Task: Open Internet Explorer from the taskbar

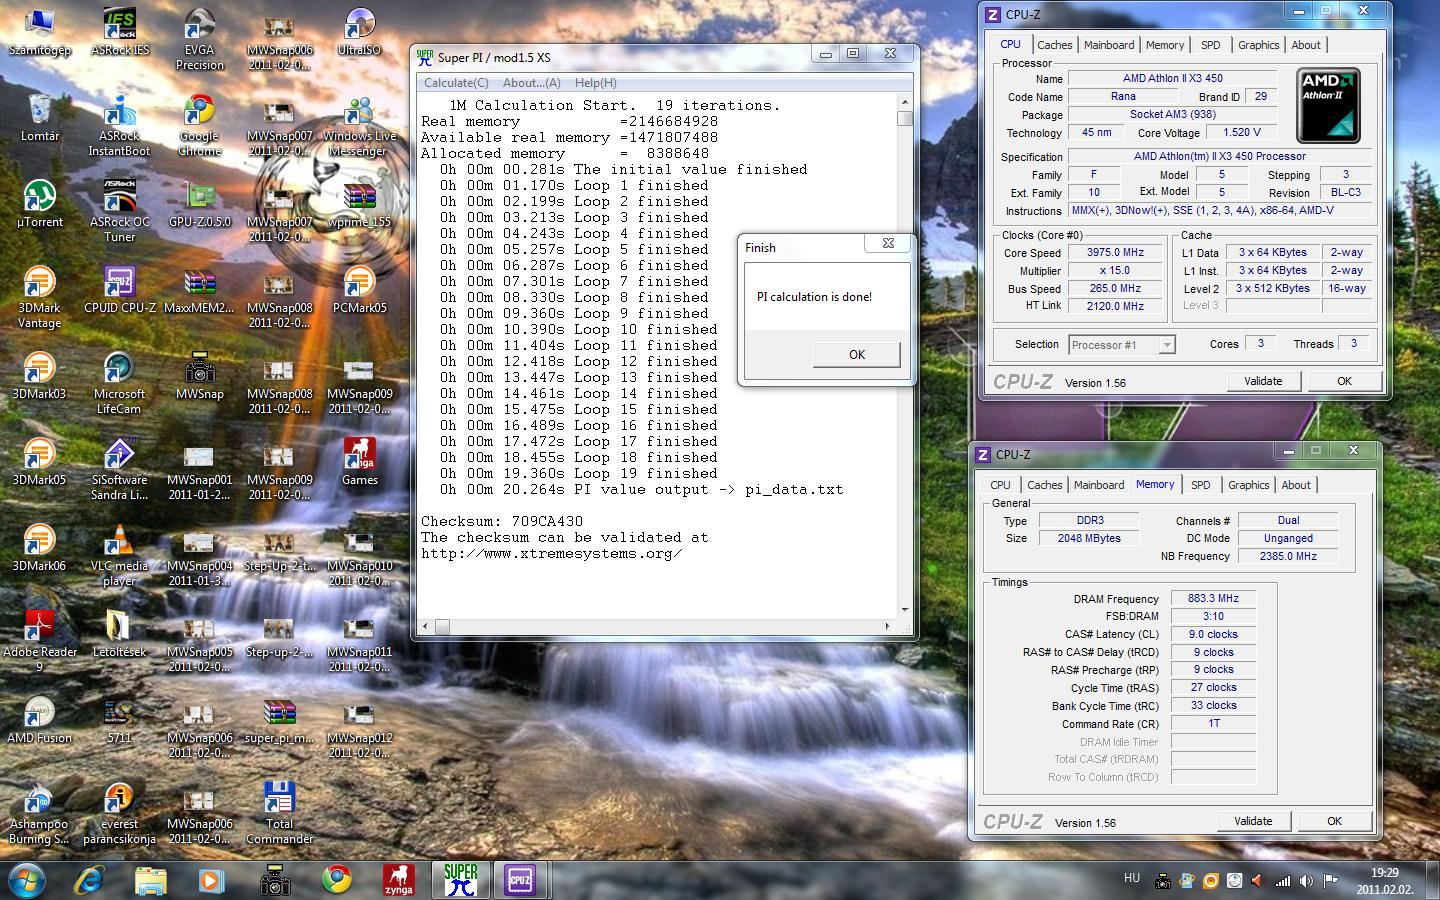Action: point(90,880)
